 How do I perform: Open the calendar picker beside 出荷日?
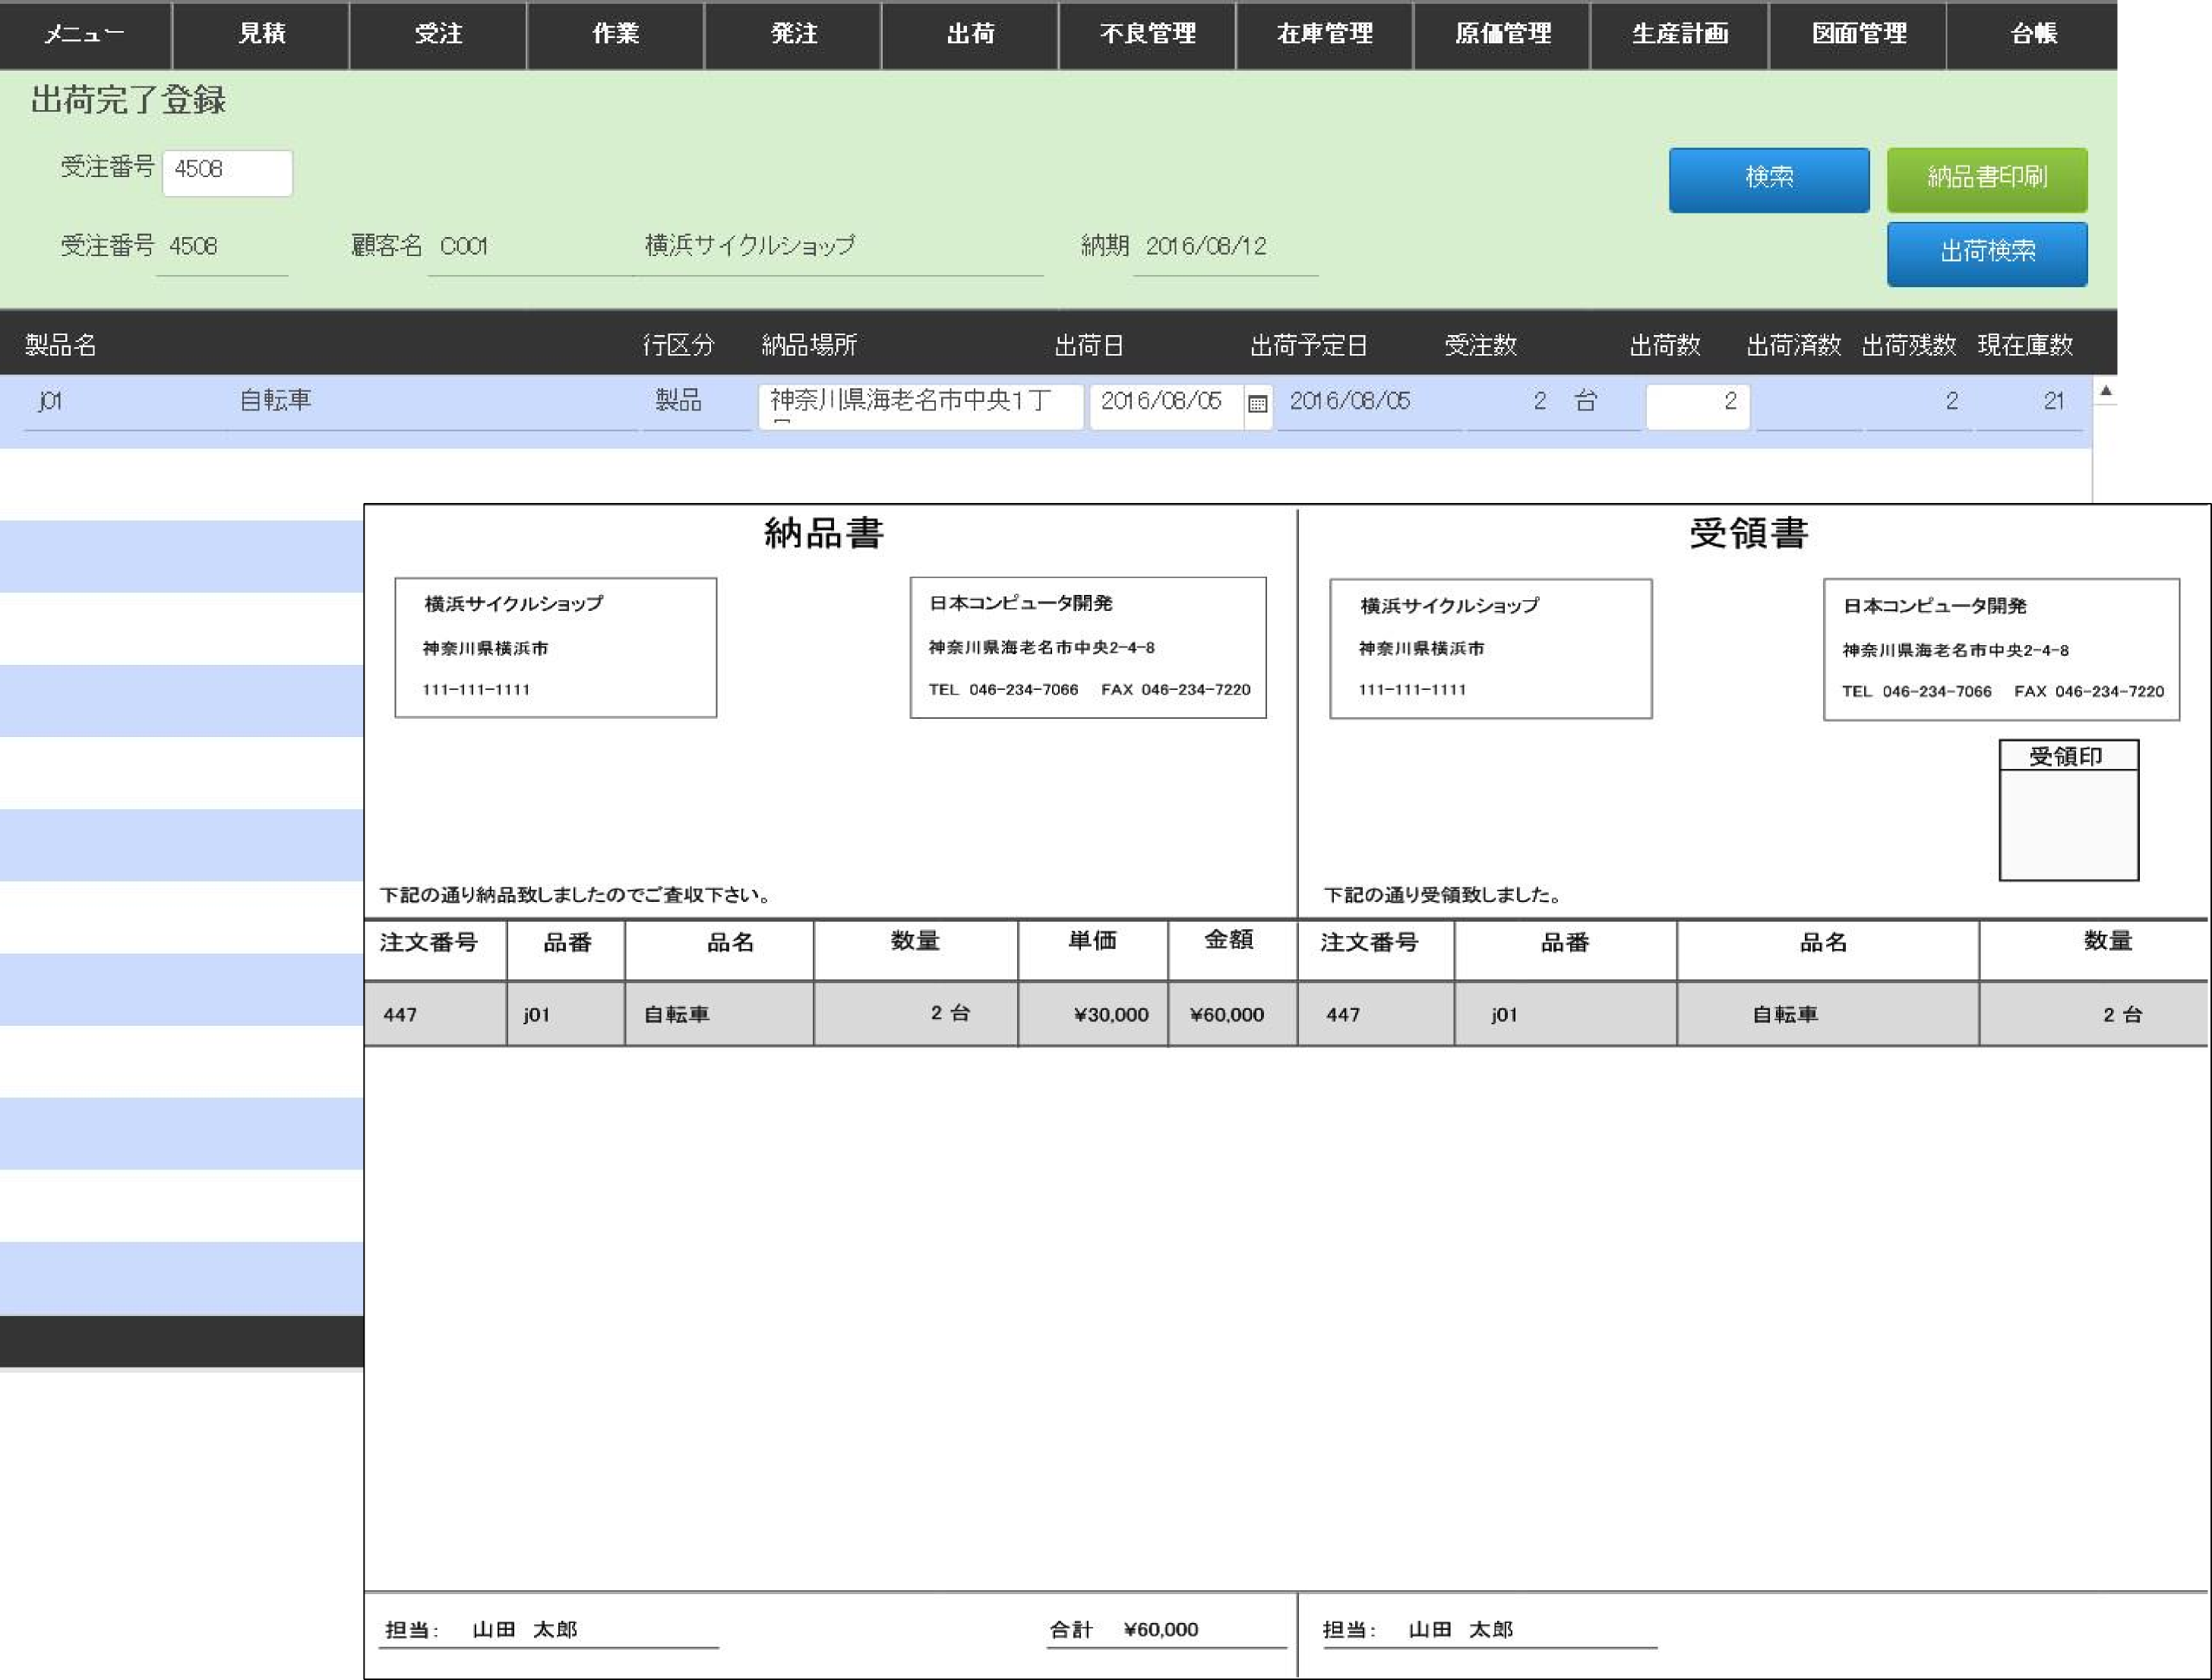[1257, 404]
